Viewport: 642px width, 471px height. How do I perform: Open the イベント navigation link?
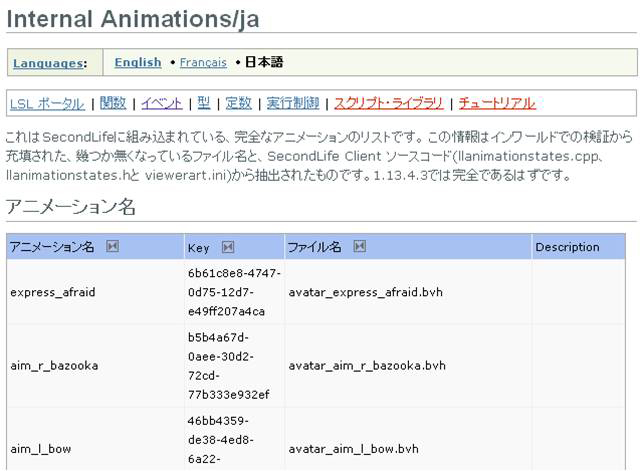pyautogui.click(x=161, y=103)
